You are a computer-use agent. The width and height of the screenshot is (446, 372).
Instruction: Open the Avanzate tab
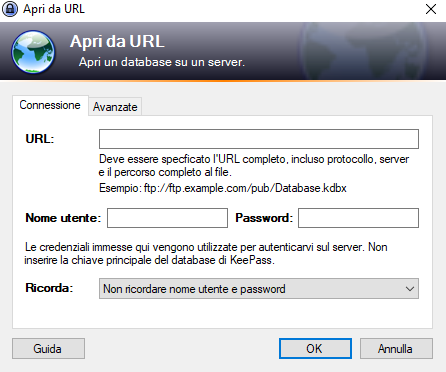[115, 107]
